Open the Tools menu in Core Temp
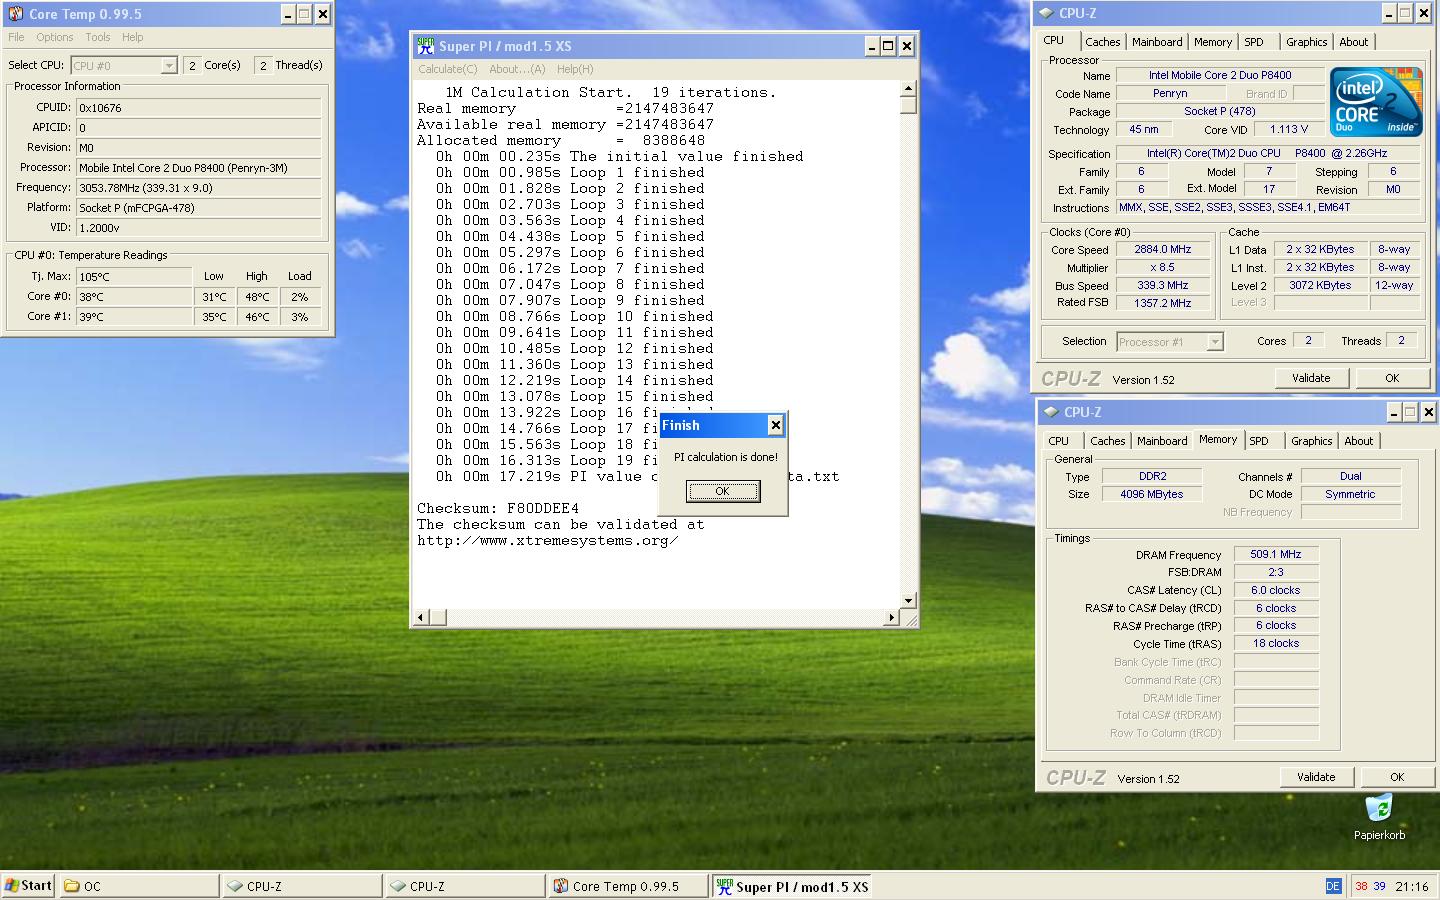This screenshot has height=900, width=1440. pyautogui.click(x=98, y=37)
